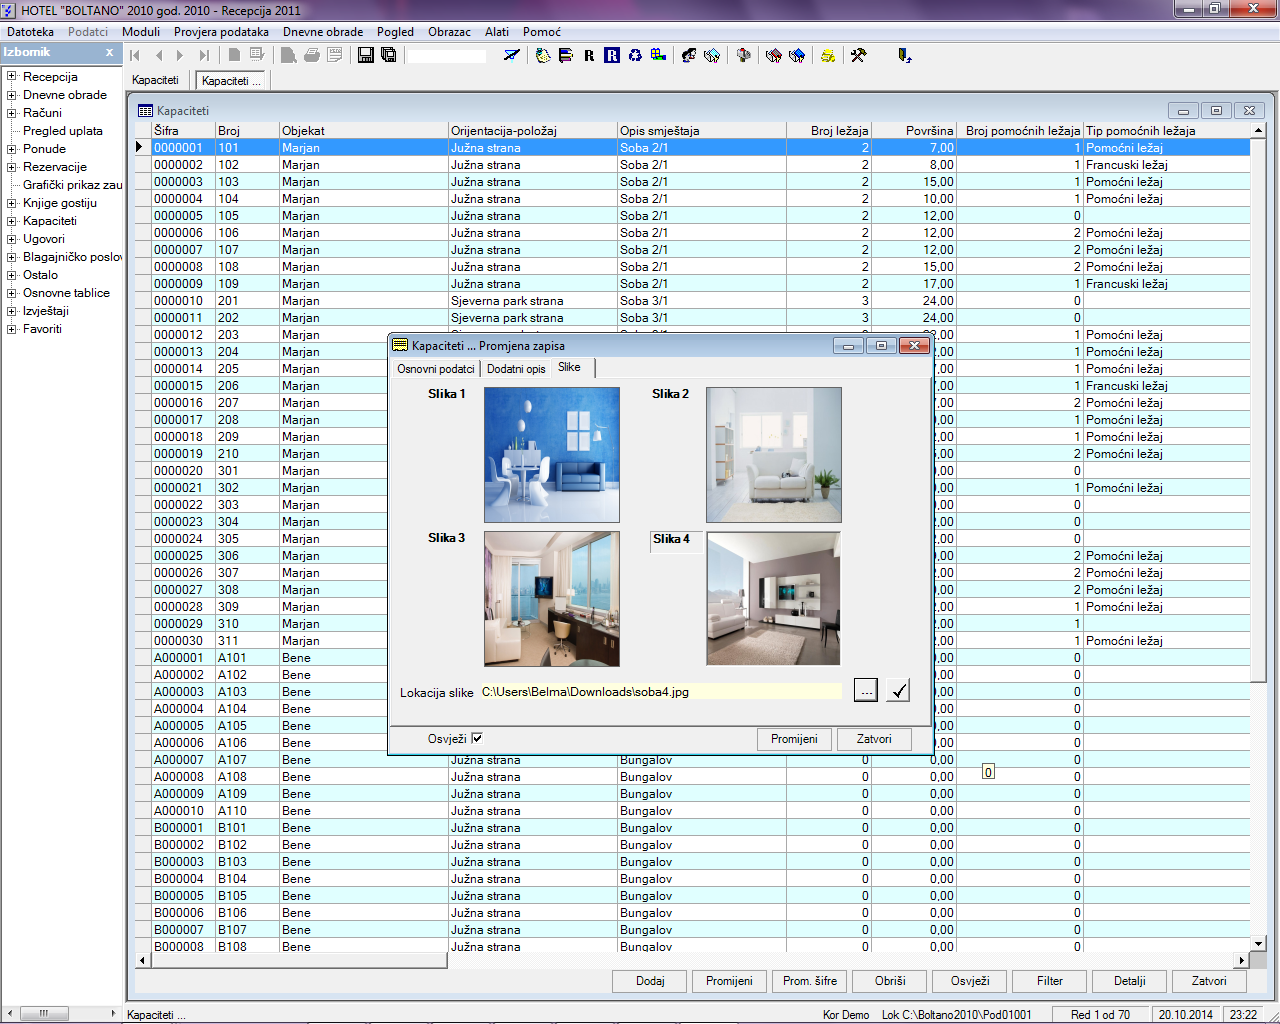Click the hammer and tools toolbar icon
This screenshot has height=1024, width=1280.
858,55
